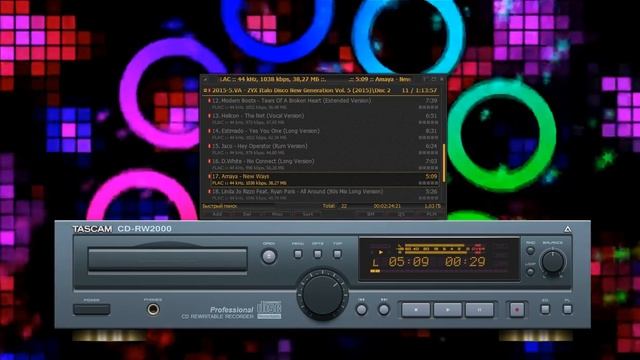Toggle the RND random button
The width and height of the screenshot is (640, 360).
point(530,251)
